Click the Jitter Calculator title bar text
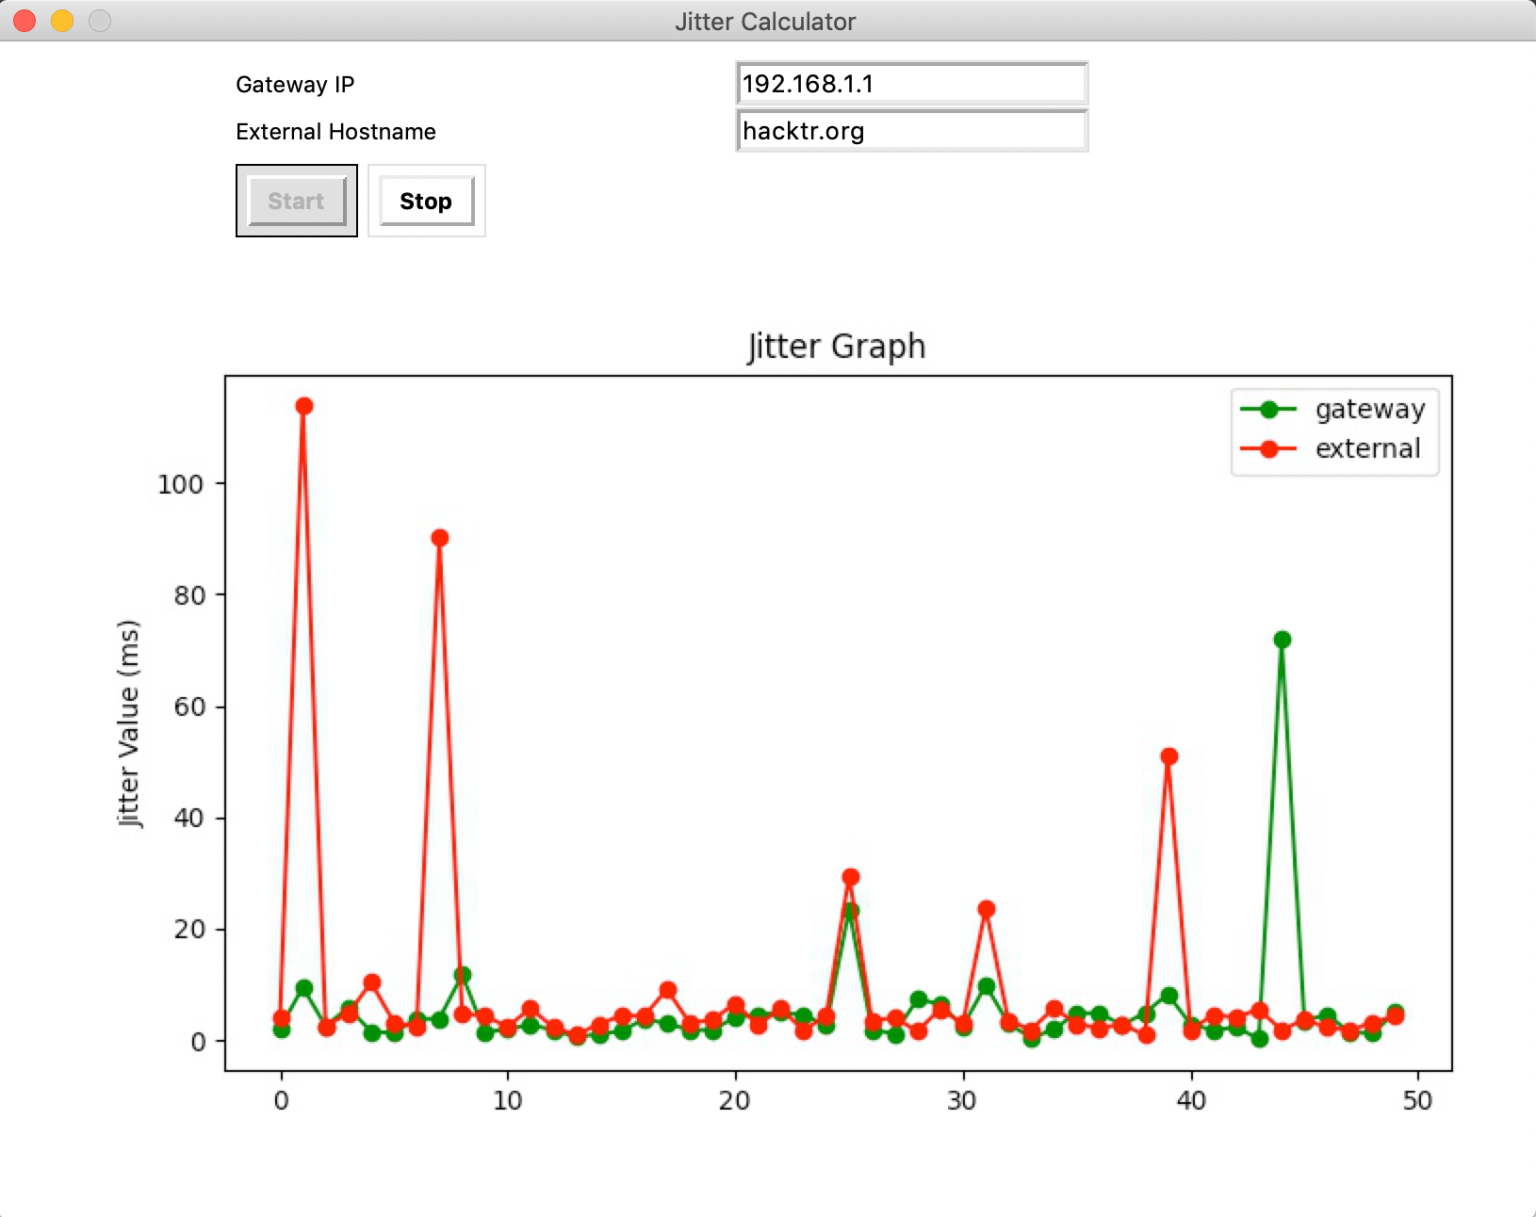This screenshot has width=1536, height=1217. 765,21
